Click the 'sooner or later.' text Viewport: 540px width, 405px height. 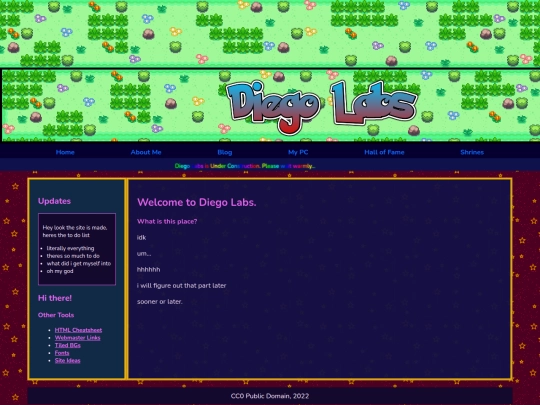[x=160, y=301]
